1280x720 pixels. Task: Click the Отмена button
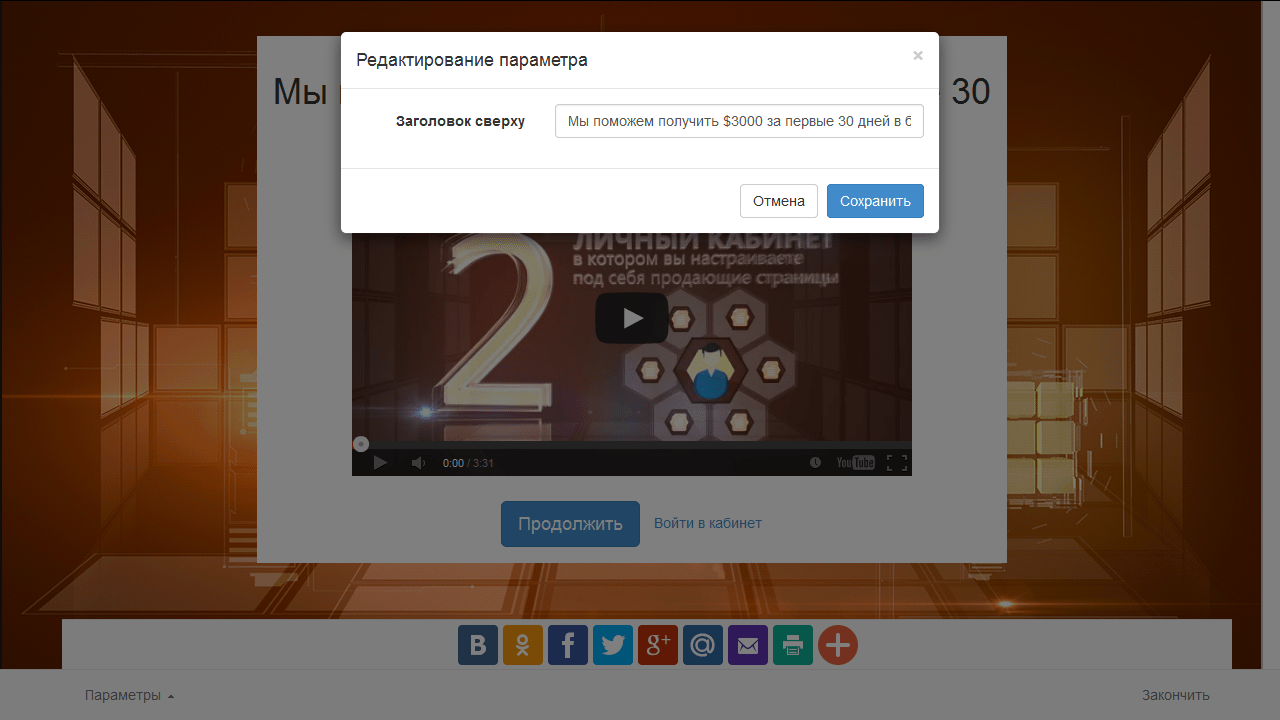779,201
